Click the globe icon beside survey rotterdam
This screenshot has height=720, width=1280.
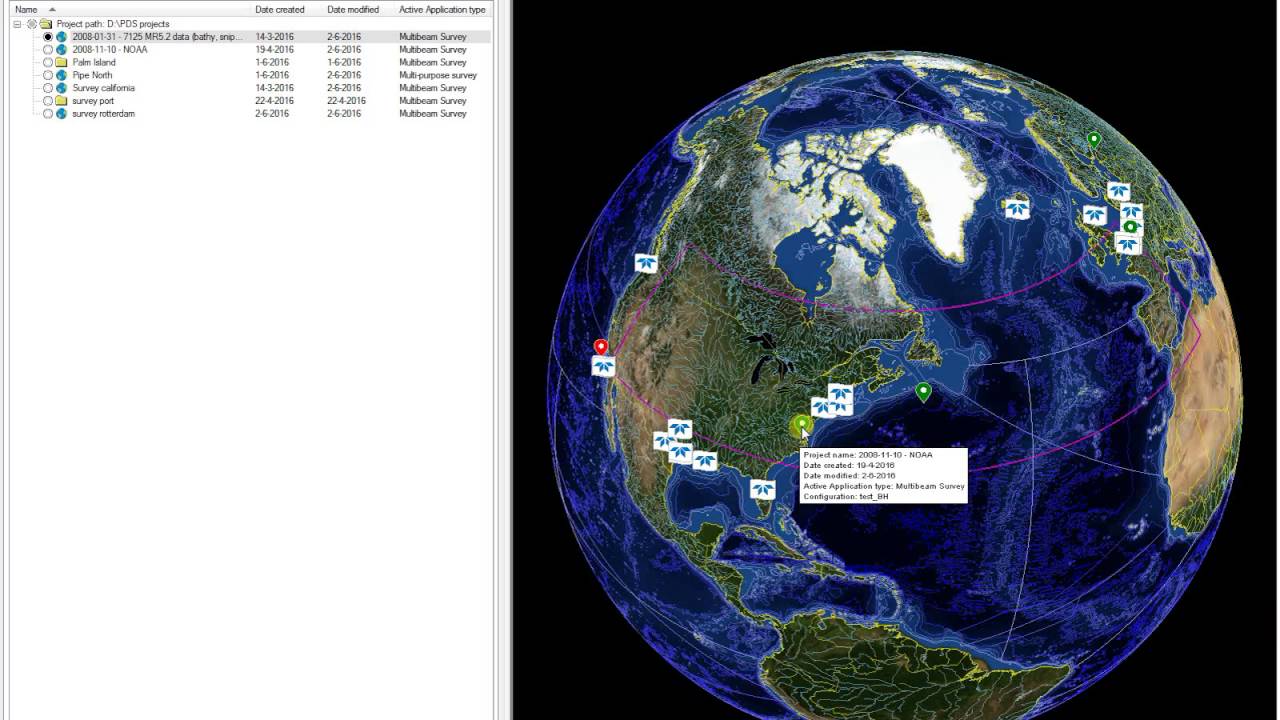point(61,114)
